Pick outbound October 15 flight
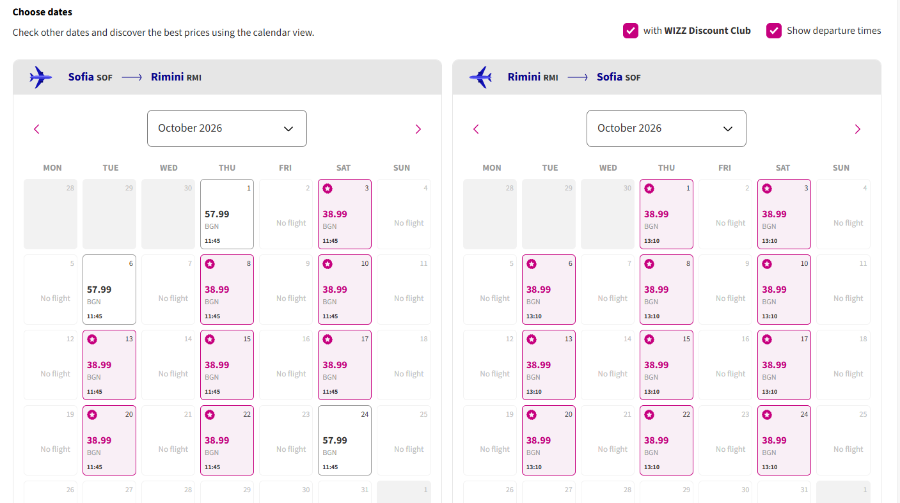The height and width of the screenshot is (503, 900). click(x=227, y=365)
